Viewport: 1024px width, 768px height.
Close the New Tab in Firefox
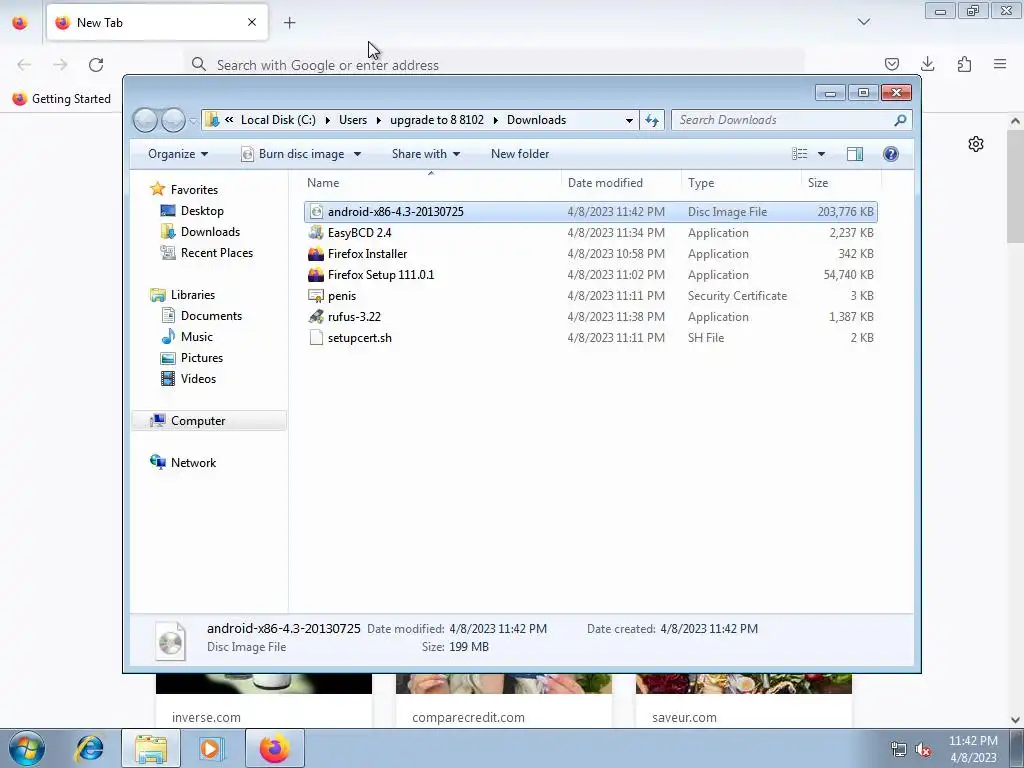pyautogui.click(x=251, y=22)
